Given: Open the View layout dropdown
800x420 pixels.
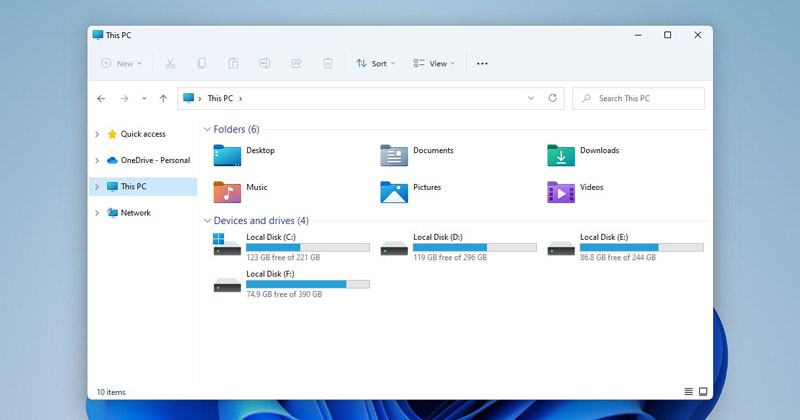Looking at the screenshot, I should click(434, 63).
